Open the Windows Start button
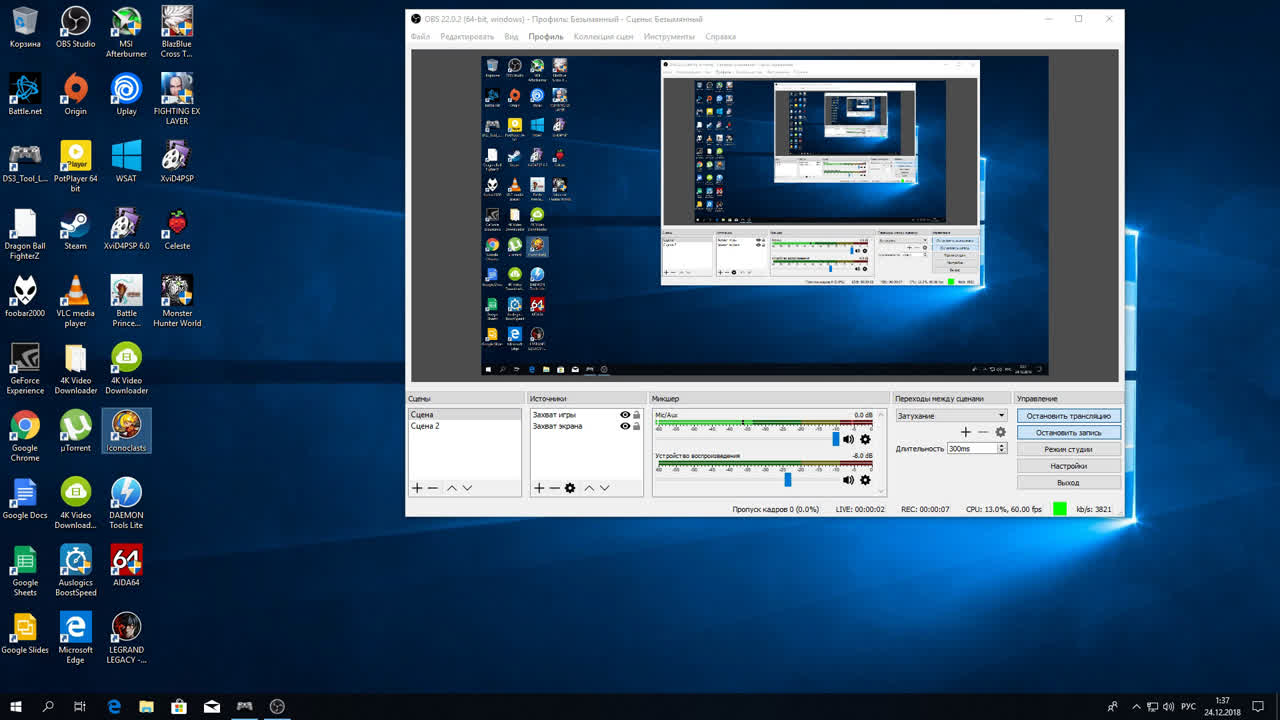Screen dimensions: 1280x720 (16, 706)
